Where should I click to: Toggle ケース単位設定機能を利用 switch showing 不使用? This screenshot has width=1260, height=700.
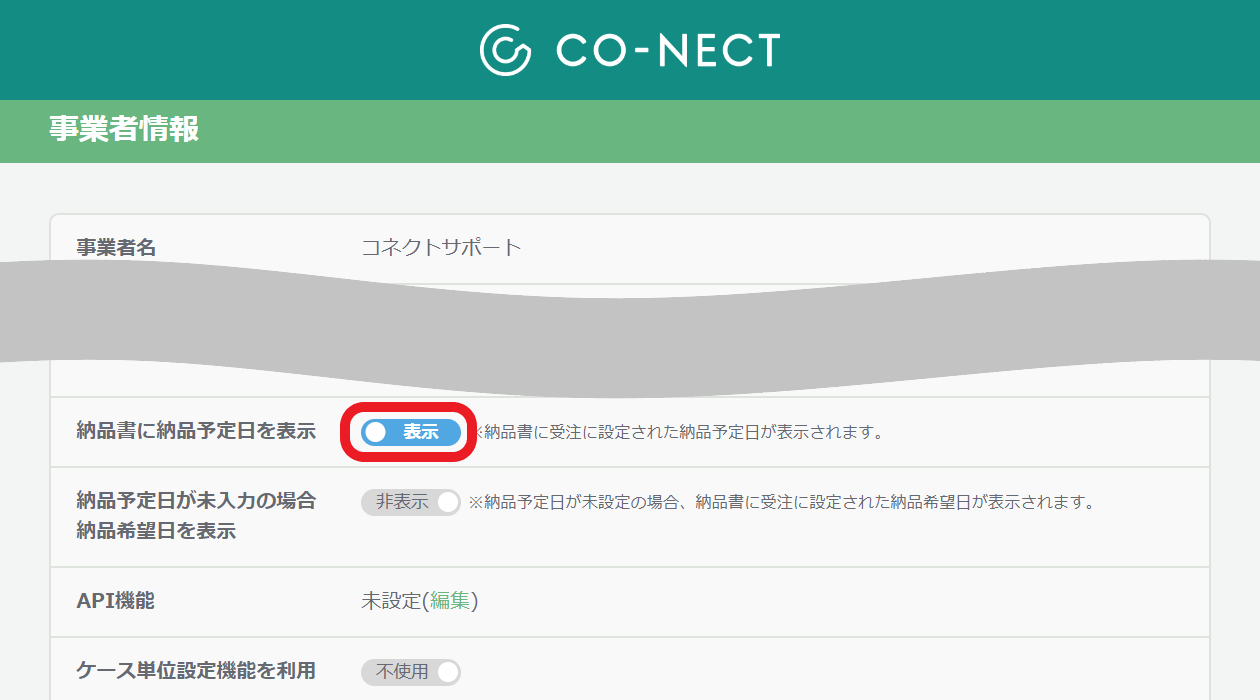coord(411,672)
